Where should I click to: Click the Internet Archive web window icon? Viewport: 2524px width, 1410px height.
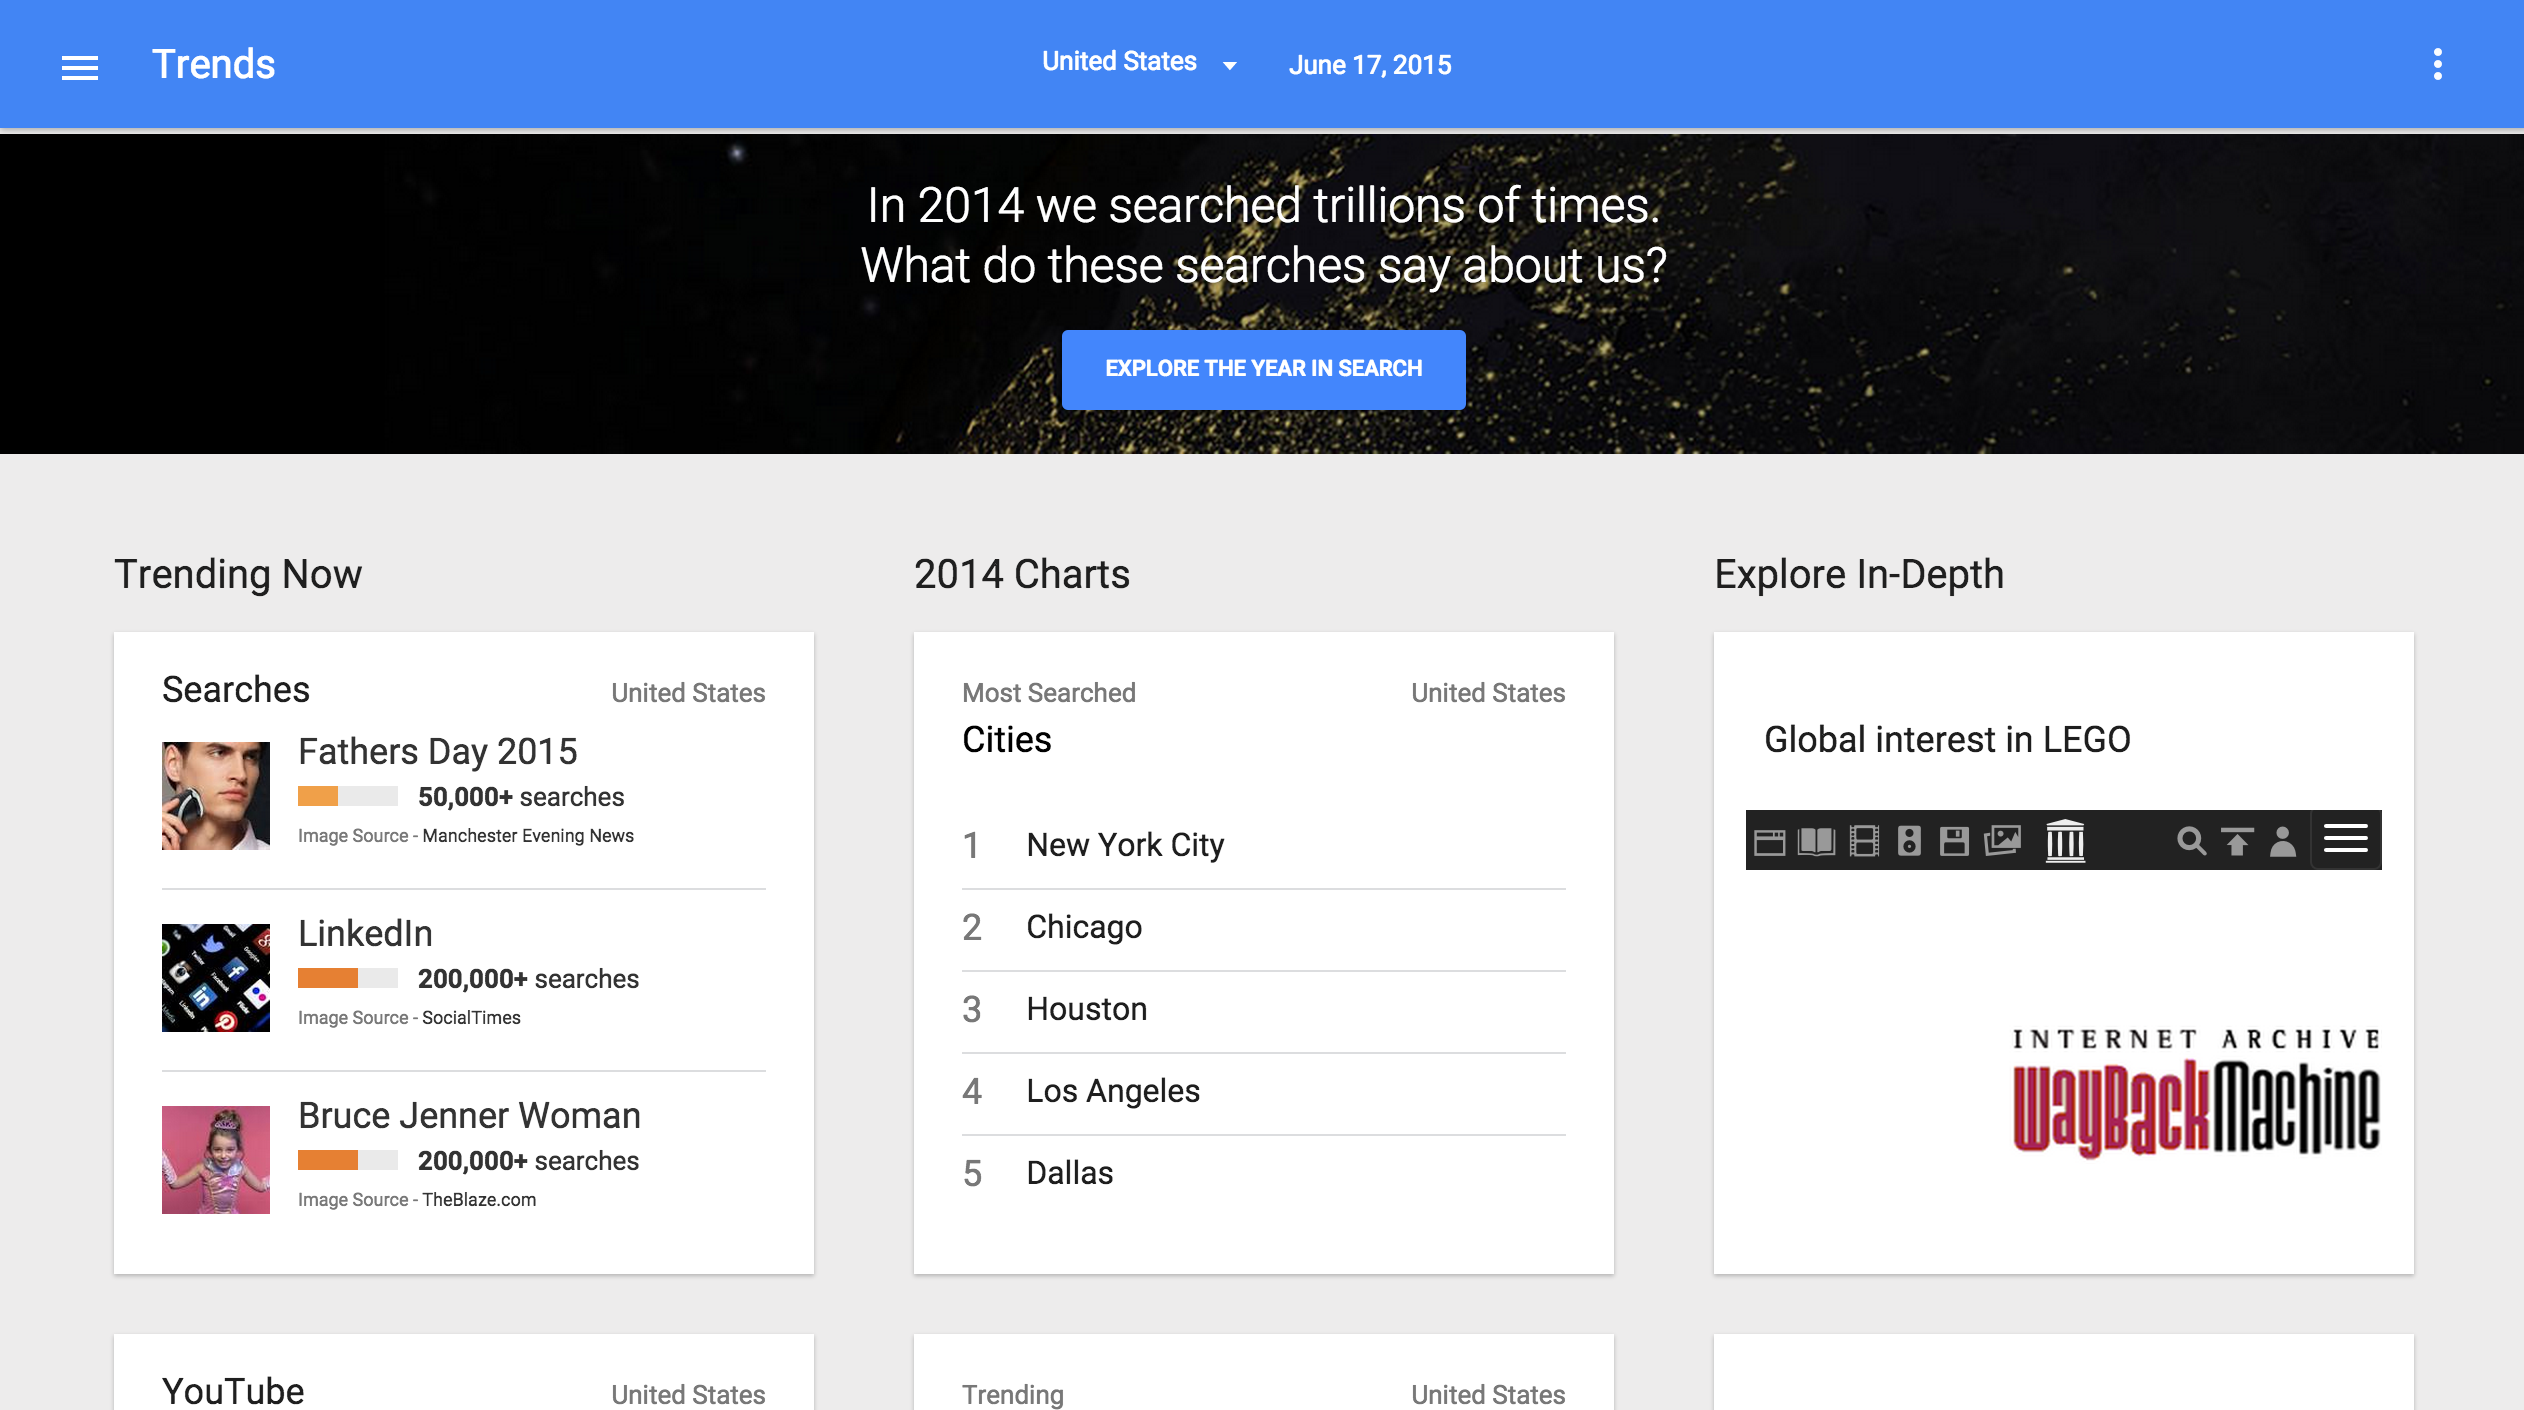(1769, 842)
